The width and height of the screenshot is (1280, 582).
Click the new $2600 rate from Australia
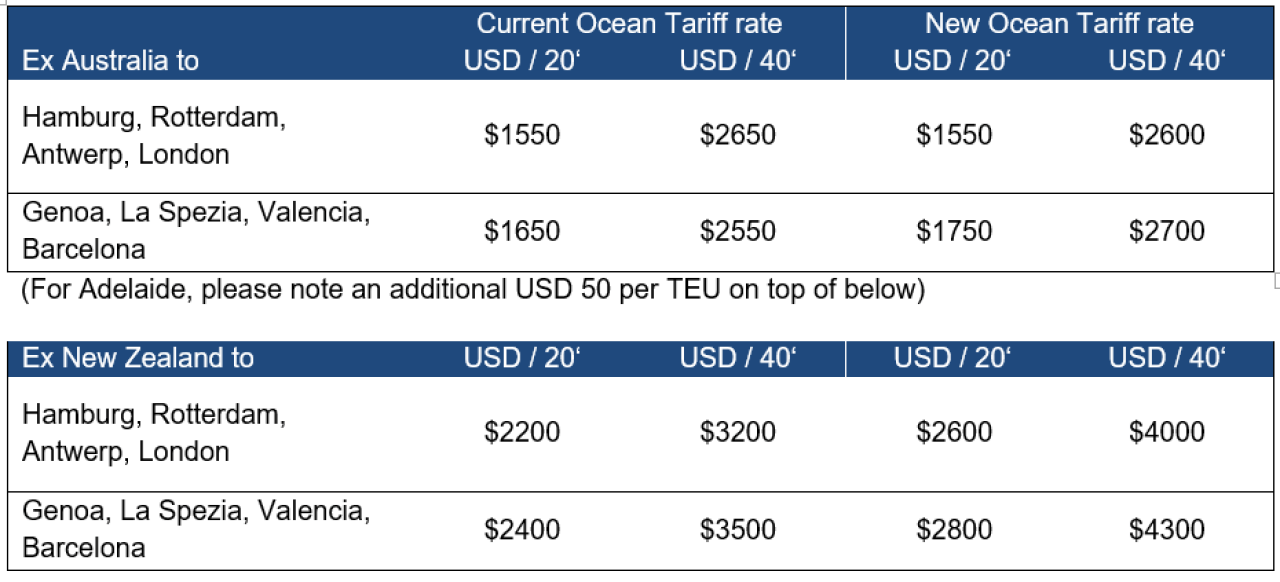click(x=1167, y=135)
